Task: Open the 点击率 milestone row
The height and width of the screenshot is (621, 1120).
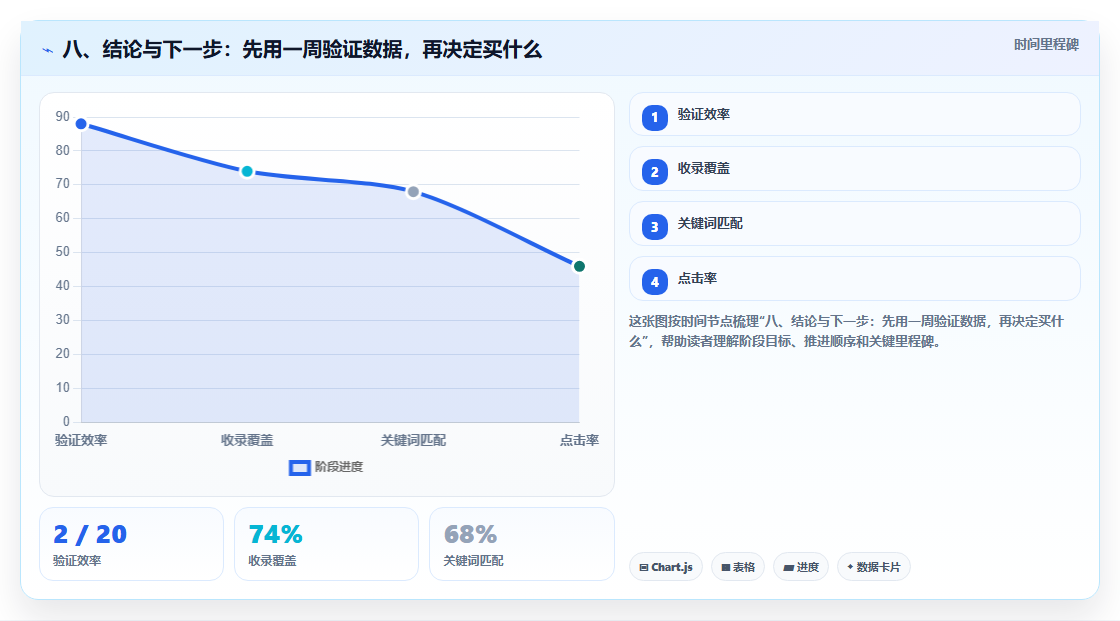Action: 854,279
